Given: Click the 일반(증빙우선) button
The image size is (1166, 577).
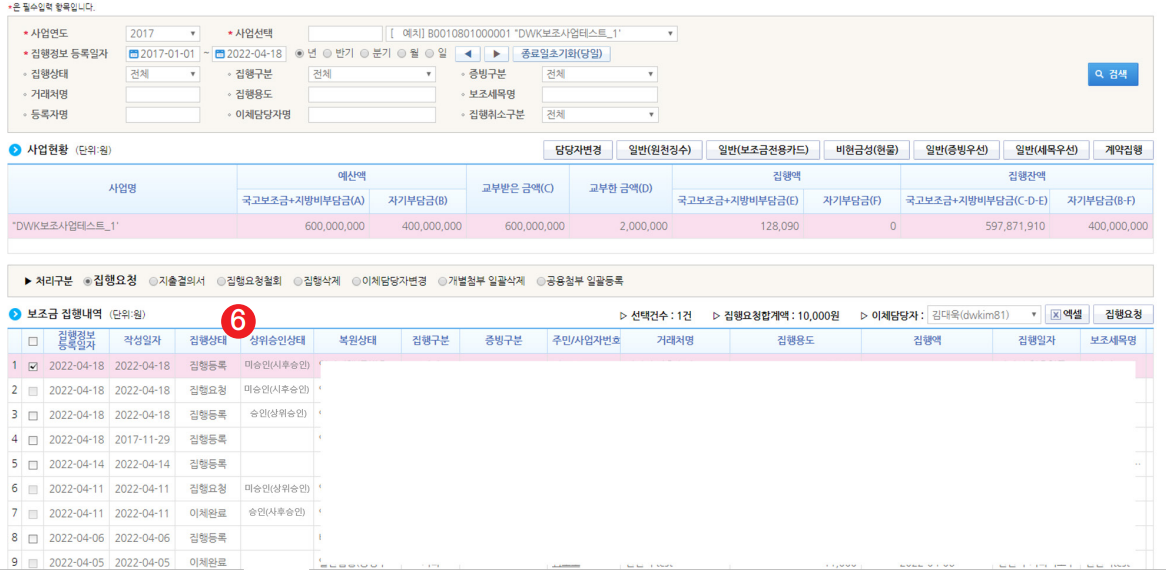Looking at the screenshot, I should (956, 149).
